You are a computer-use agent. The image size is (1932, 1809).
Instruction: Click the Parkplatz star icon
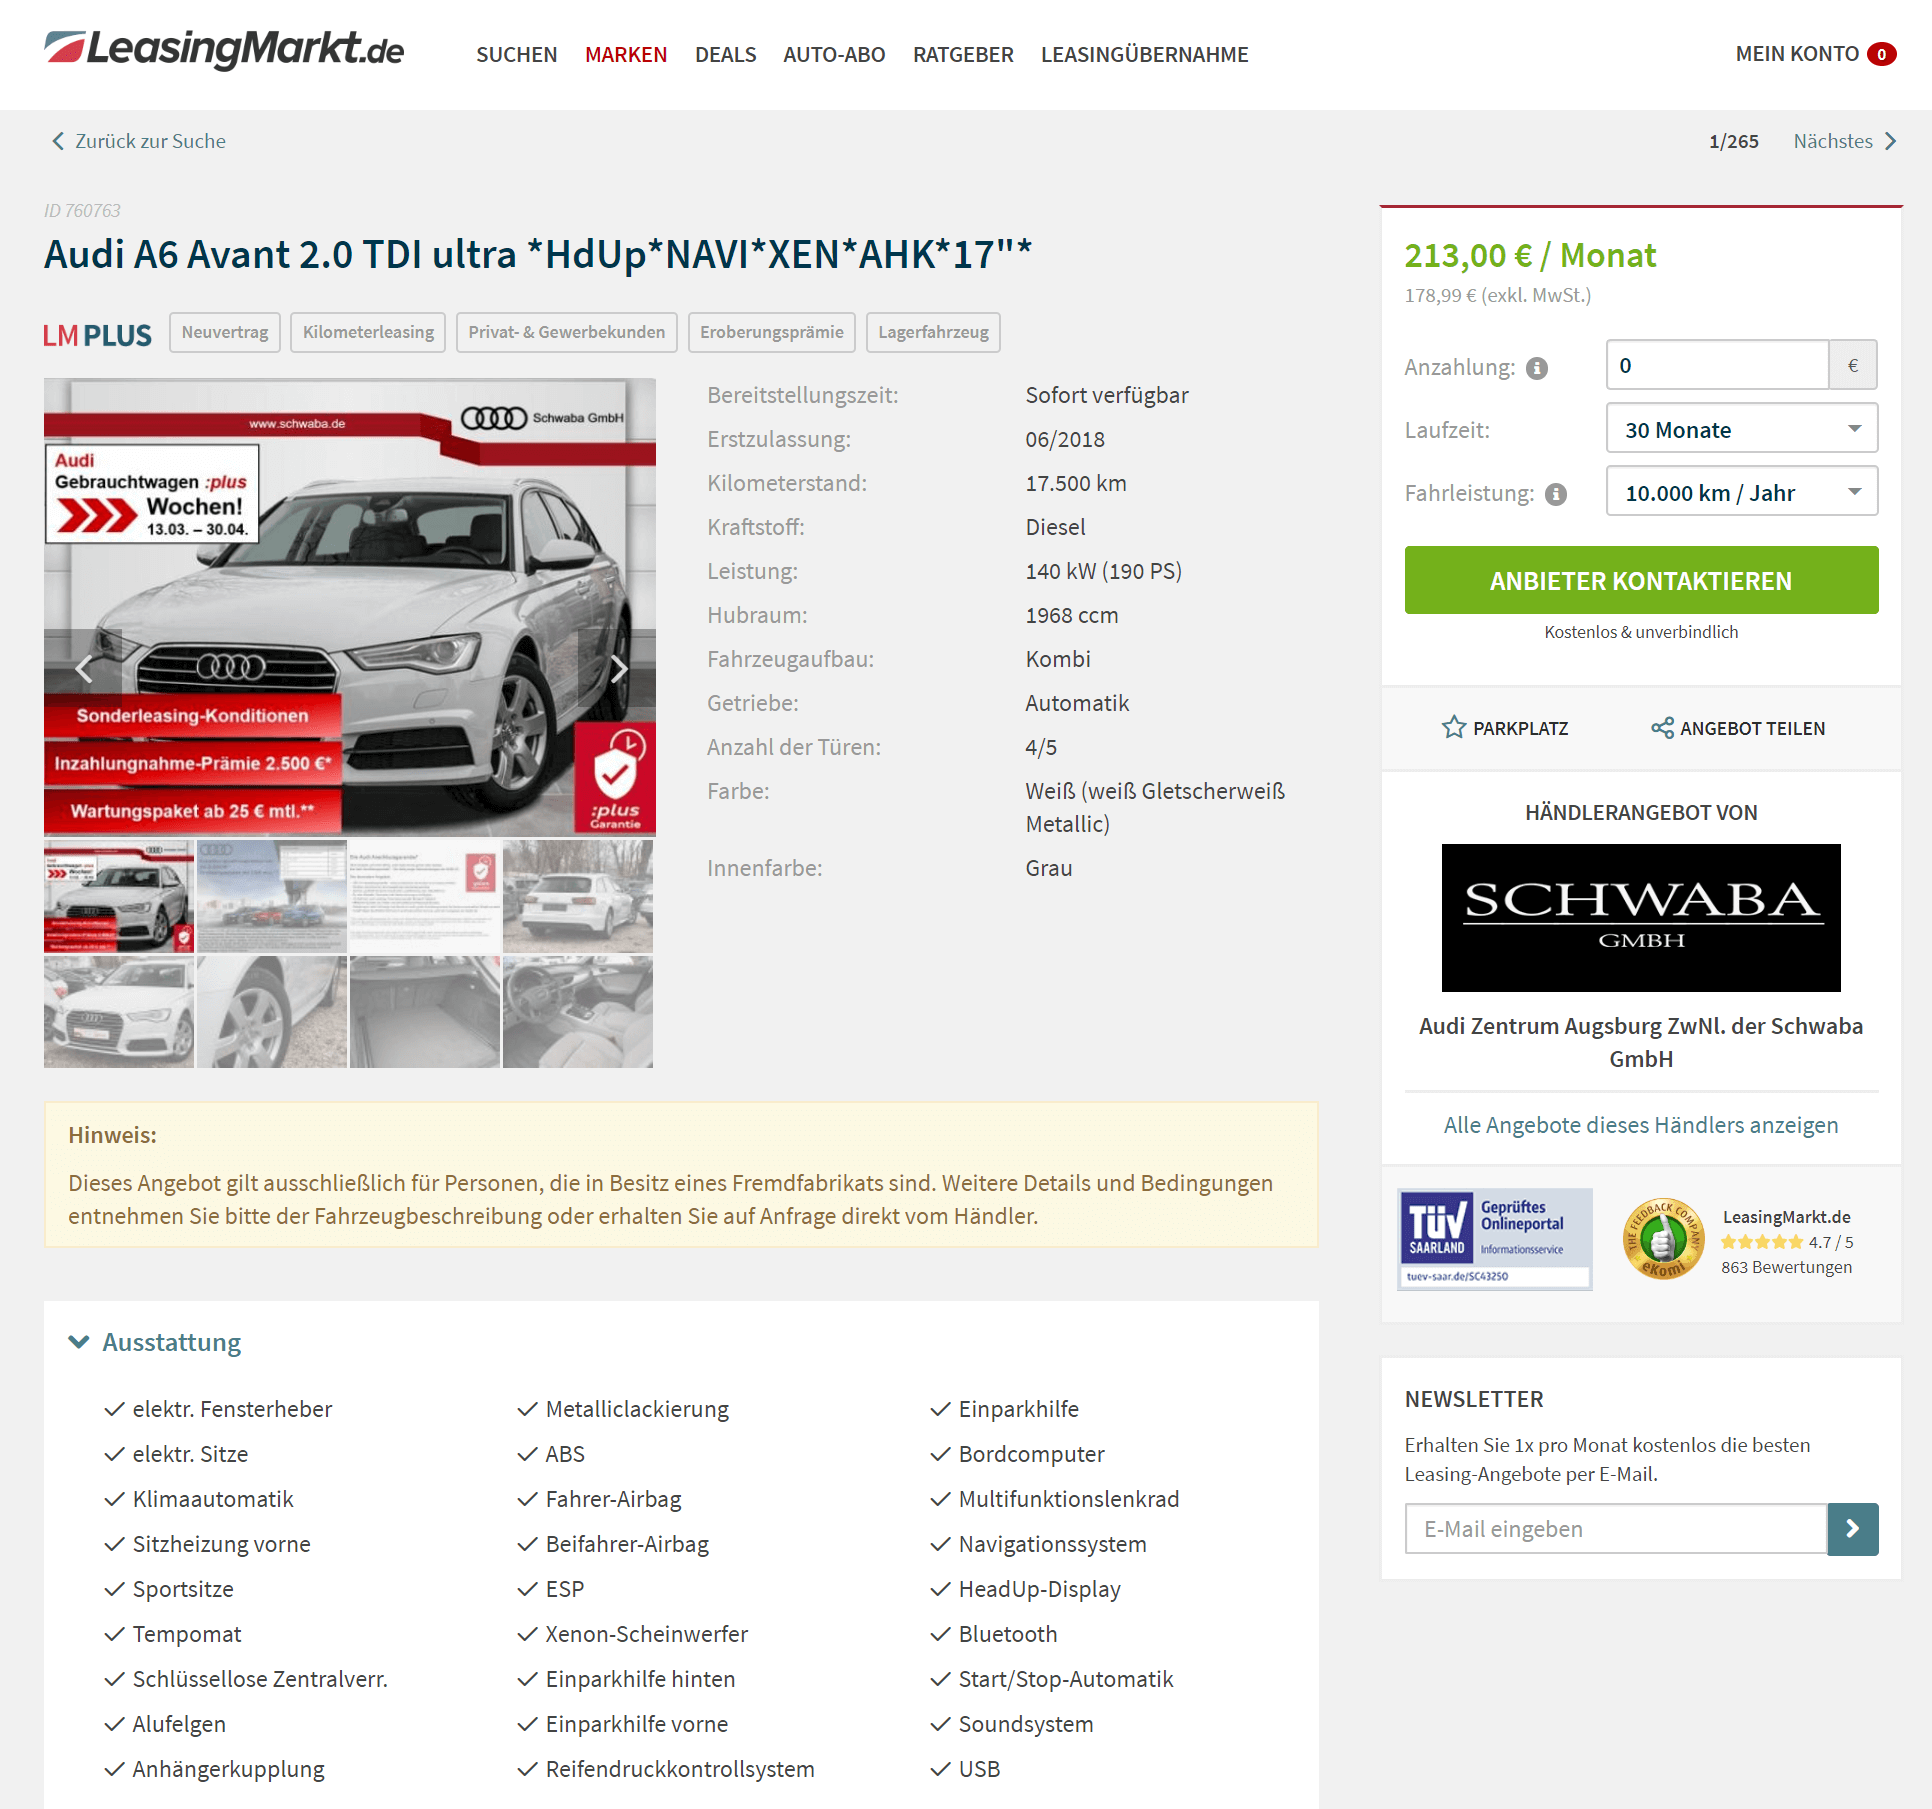pos(1453,727)
